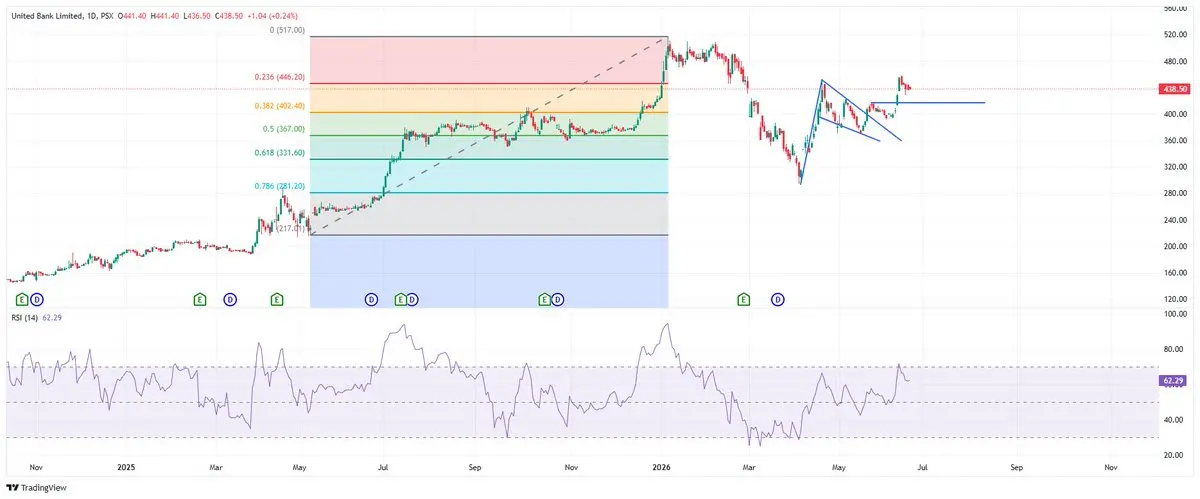The height and width of the screenshot is (499, 1200).
Task: Select the orange 0.382 Fibonacci level line
Action: pos(489,112)
